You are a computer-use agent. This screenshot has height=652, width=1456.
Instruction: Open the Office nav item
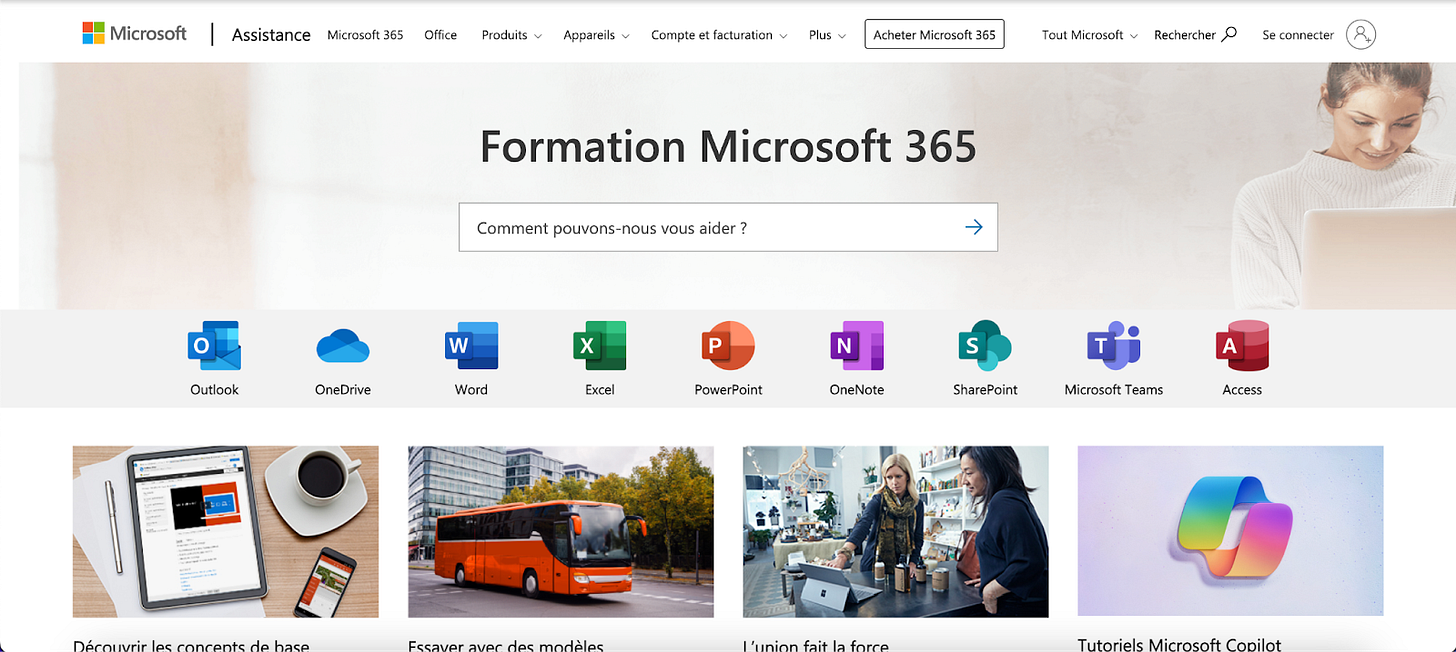(x=440, y=35)
